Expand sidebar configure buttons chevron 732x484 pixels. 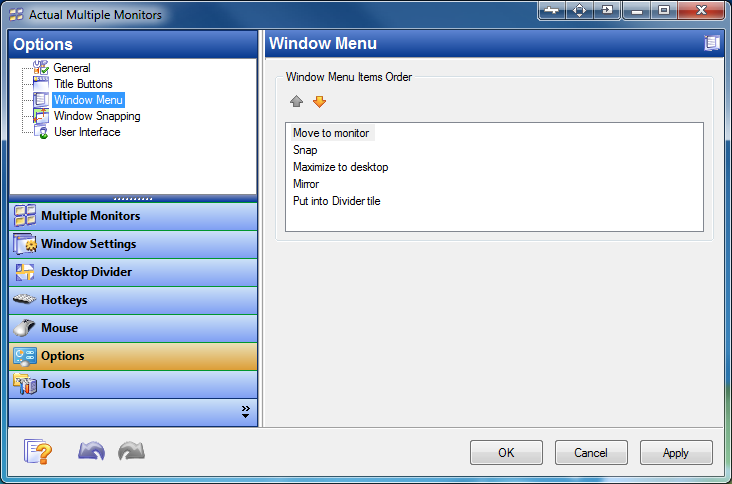coord(246,412)
